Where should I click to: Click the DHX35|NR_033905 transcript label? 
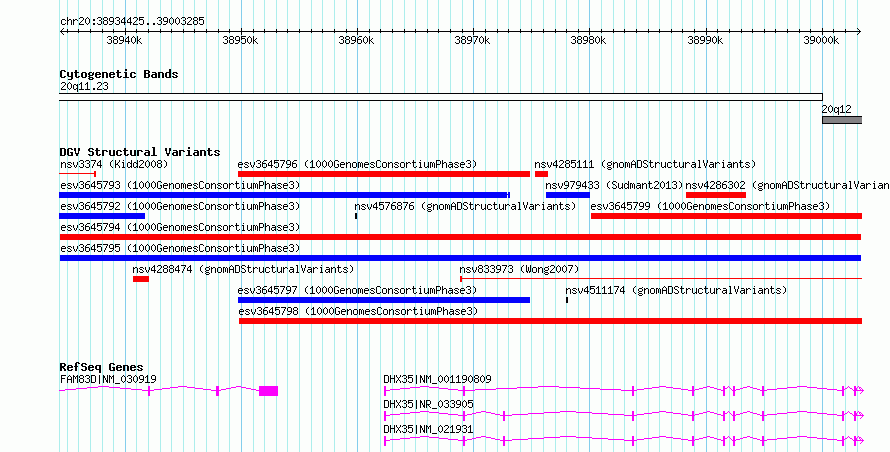pyautogui.click(x=428, y=404)
